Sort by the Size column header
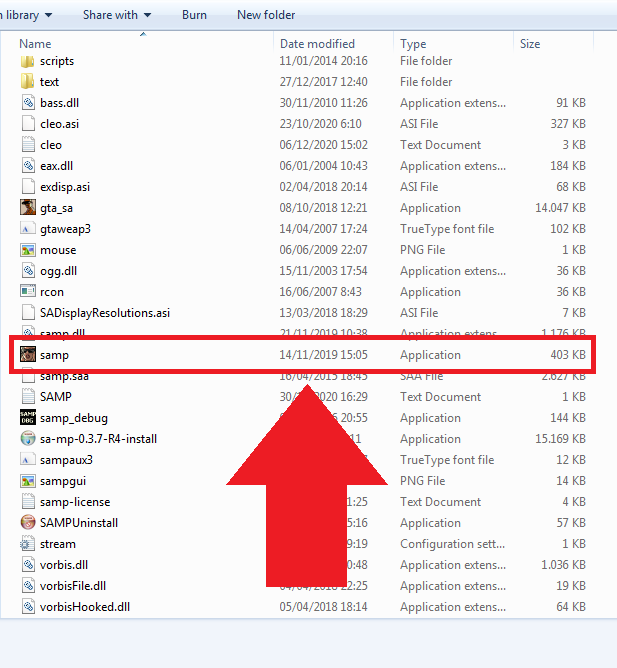The height and width of the screenshot is (668, 617). coord(530,44)
